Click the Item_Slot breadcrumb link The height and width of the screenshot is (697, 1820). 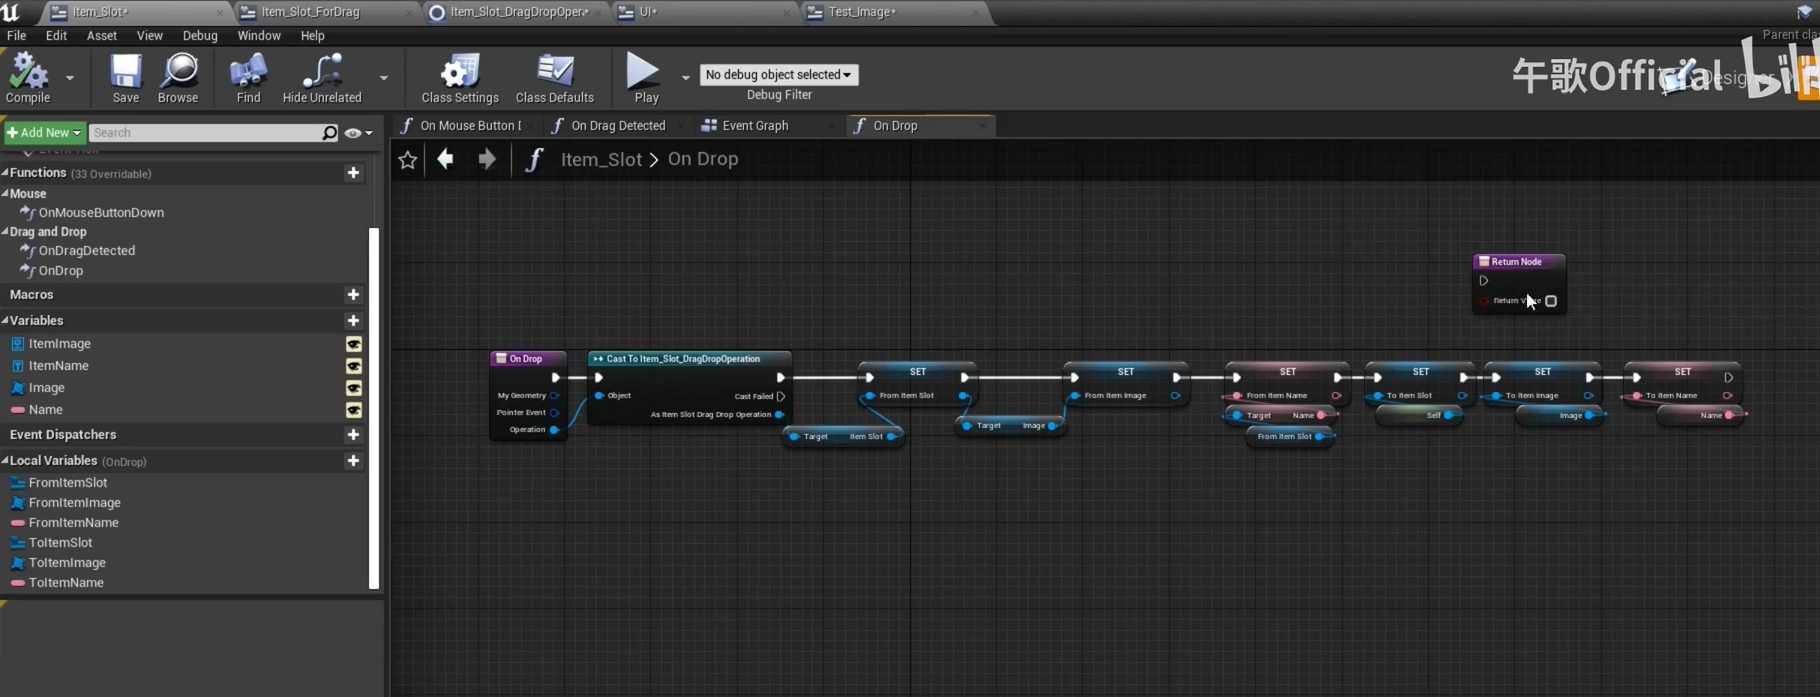(601, 159)
